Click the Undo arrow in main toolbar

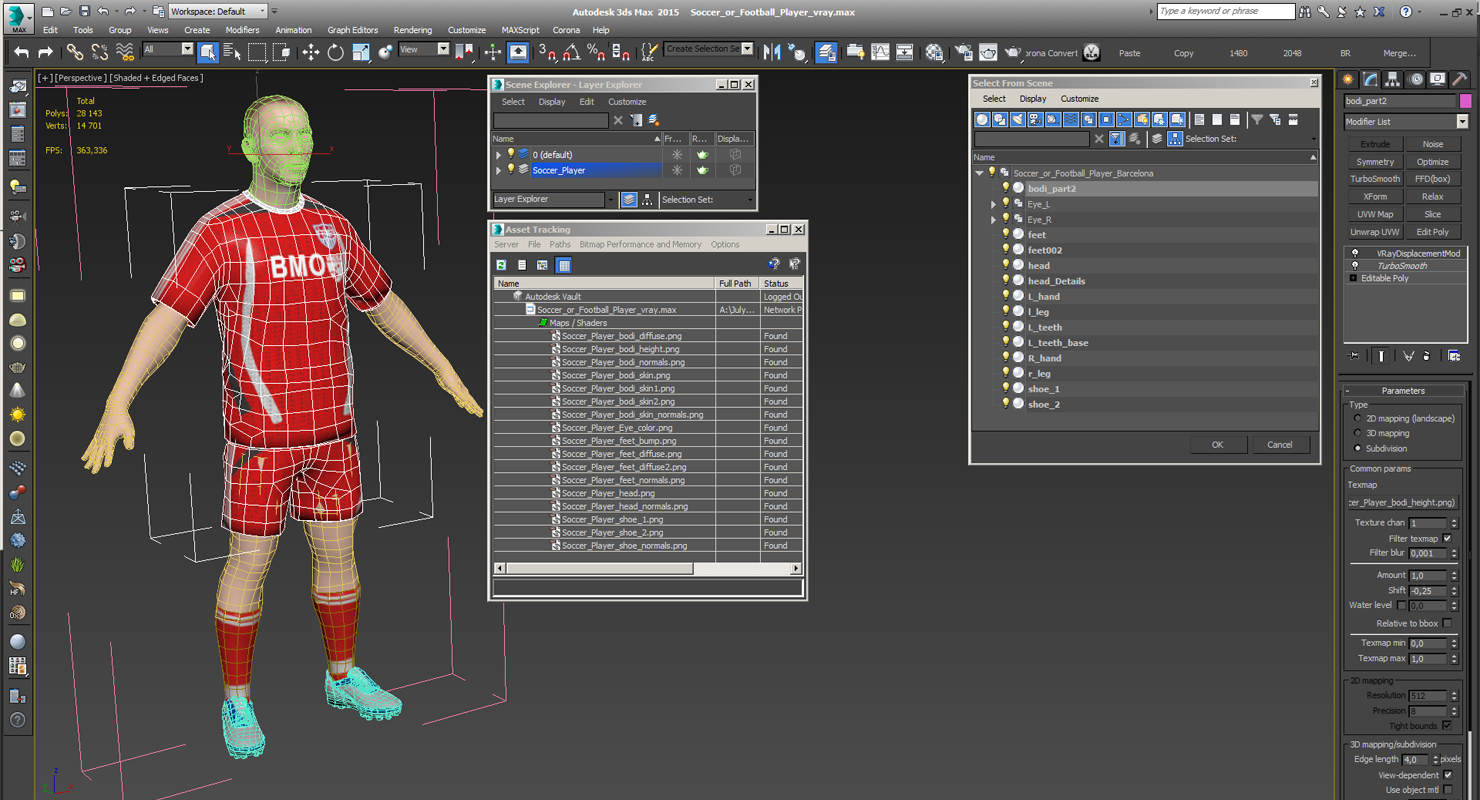pos(21,52)
